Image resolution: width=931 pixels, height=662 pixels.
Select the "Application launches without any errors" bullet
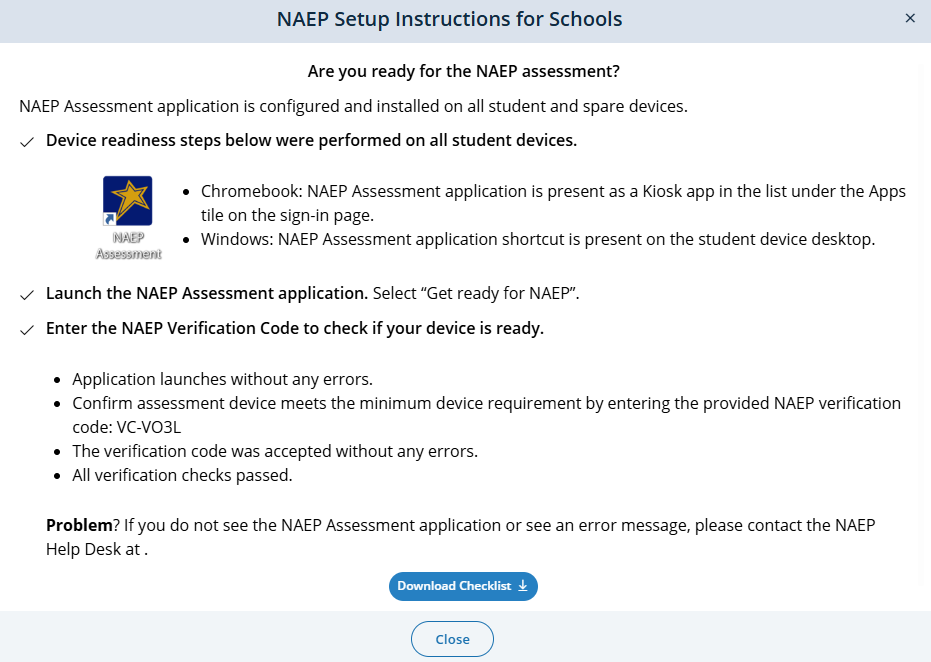(222, 379)
